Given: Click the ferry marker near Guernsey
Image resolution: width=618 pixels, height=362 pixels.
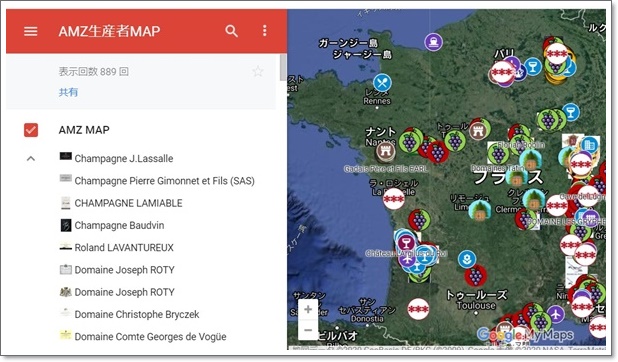Looking at the screenshot, I should (433, 41).
